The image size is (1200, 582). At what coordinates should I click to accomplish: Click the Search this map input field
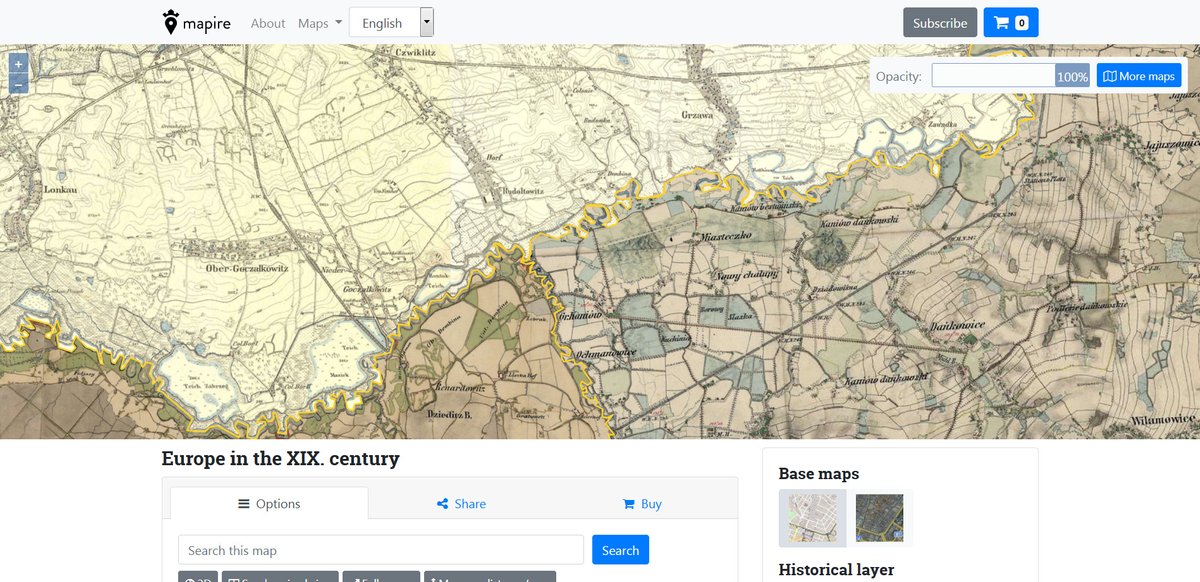(x=380, y=549)
